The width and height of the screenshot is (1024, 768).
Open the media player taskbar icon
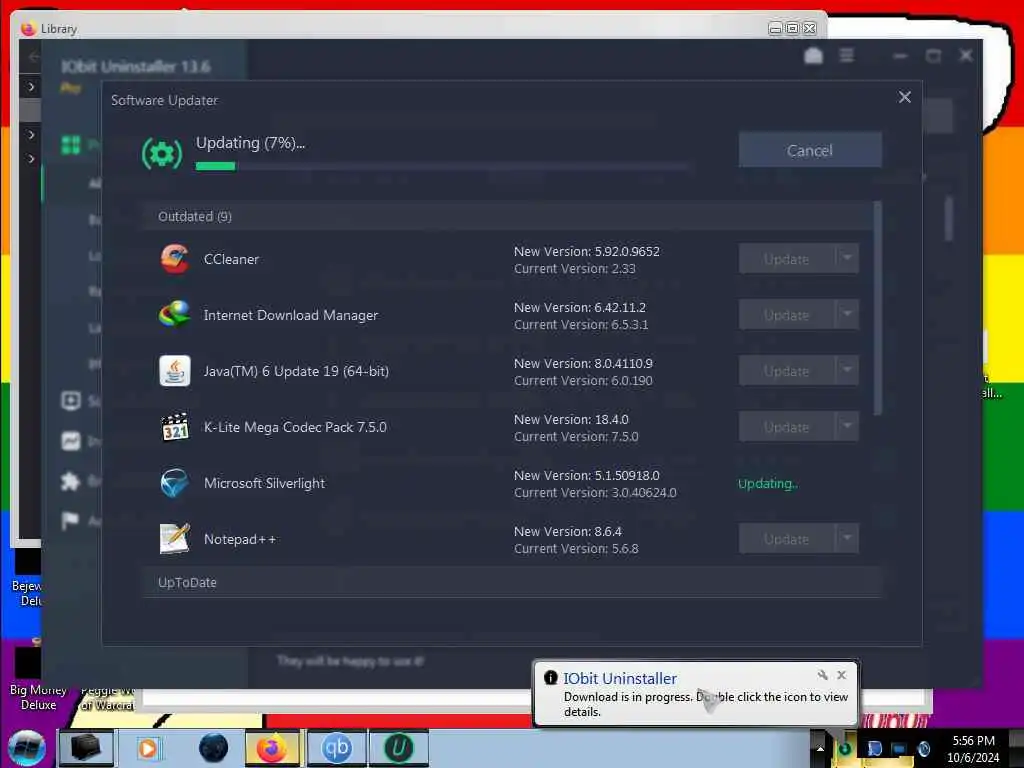click(x=148, y=748)
